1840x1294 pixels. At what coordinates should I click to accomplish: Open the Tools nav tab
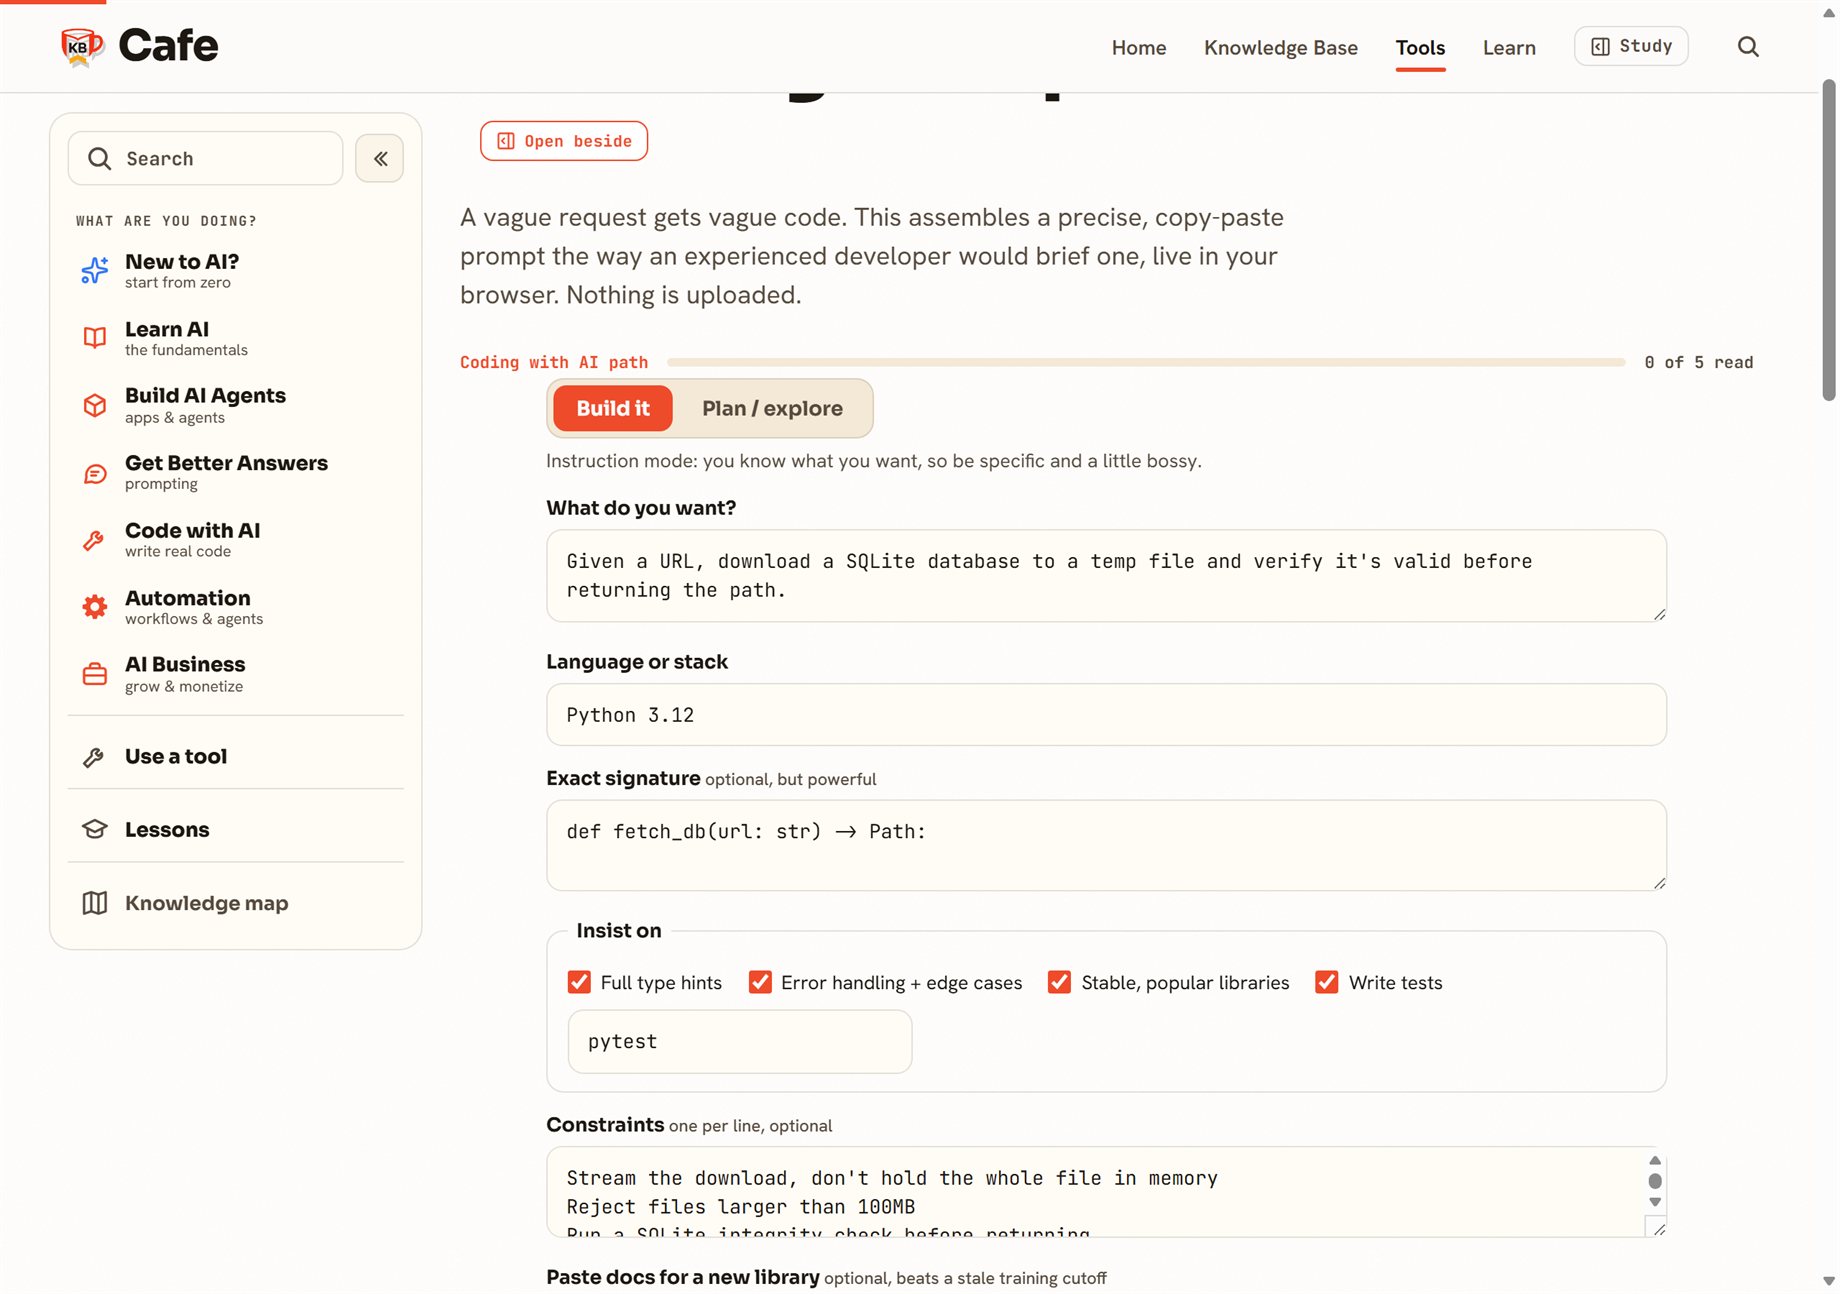1420,47
